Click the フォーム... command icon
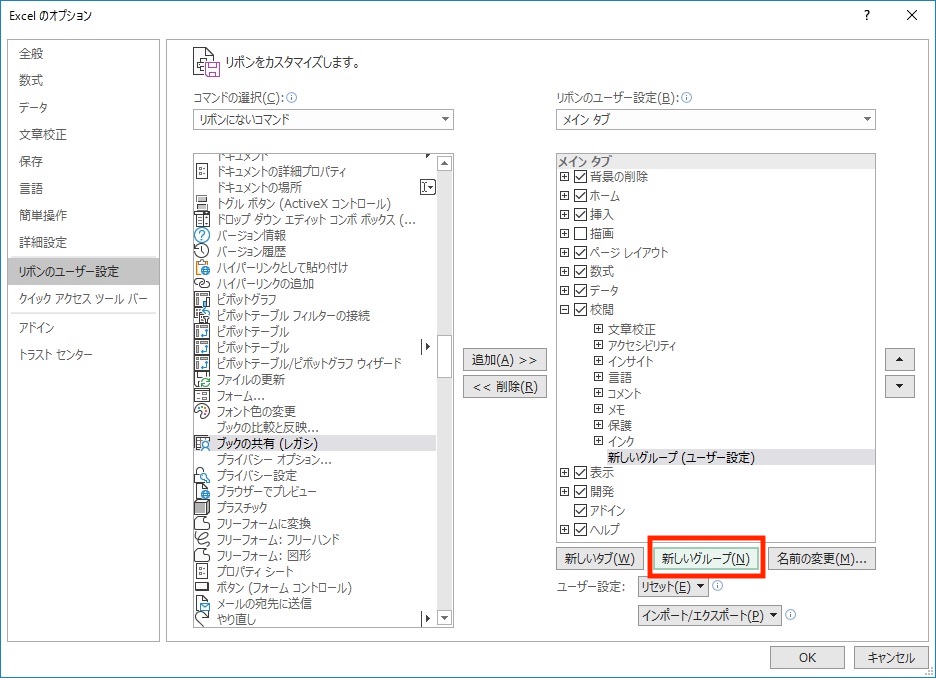 [x=202, y=396]
